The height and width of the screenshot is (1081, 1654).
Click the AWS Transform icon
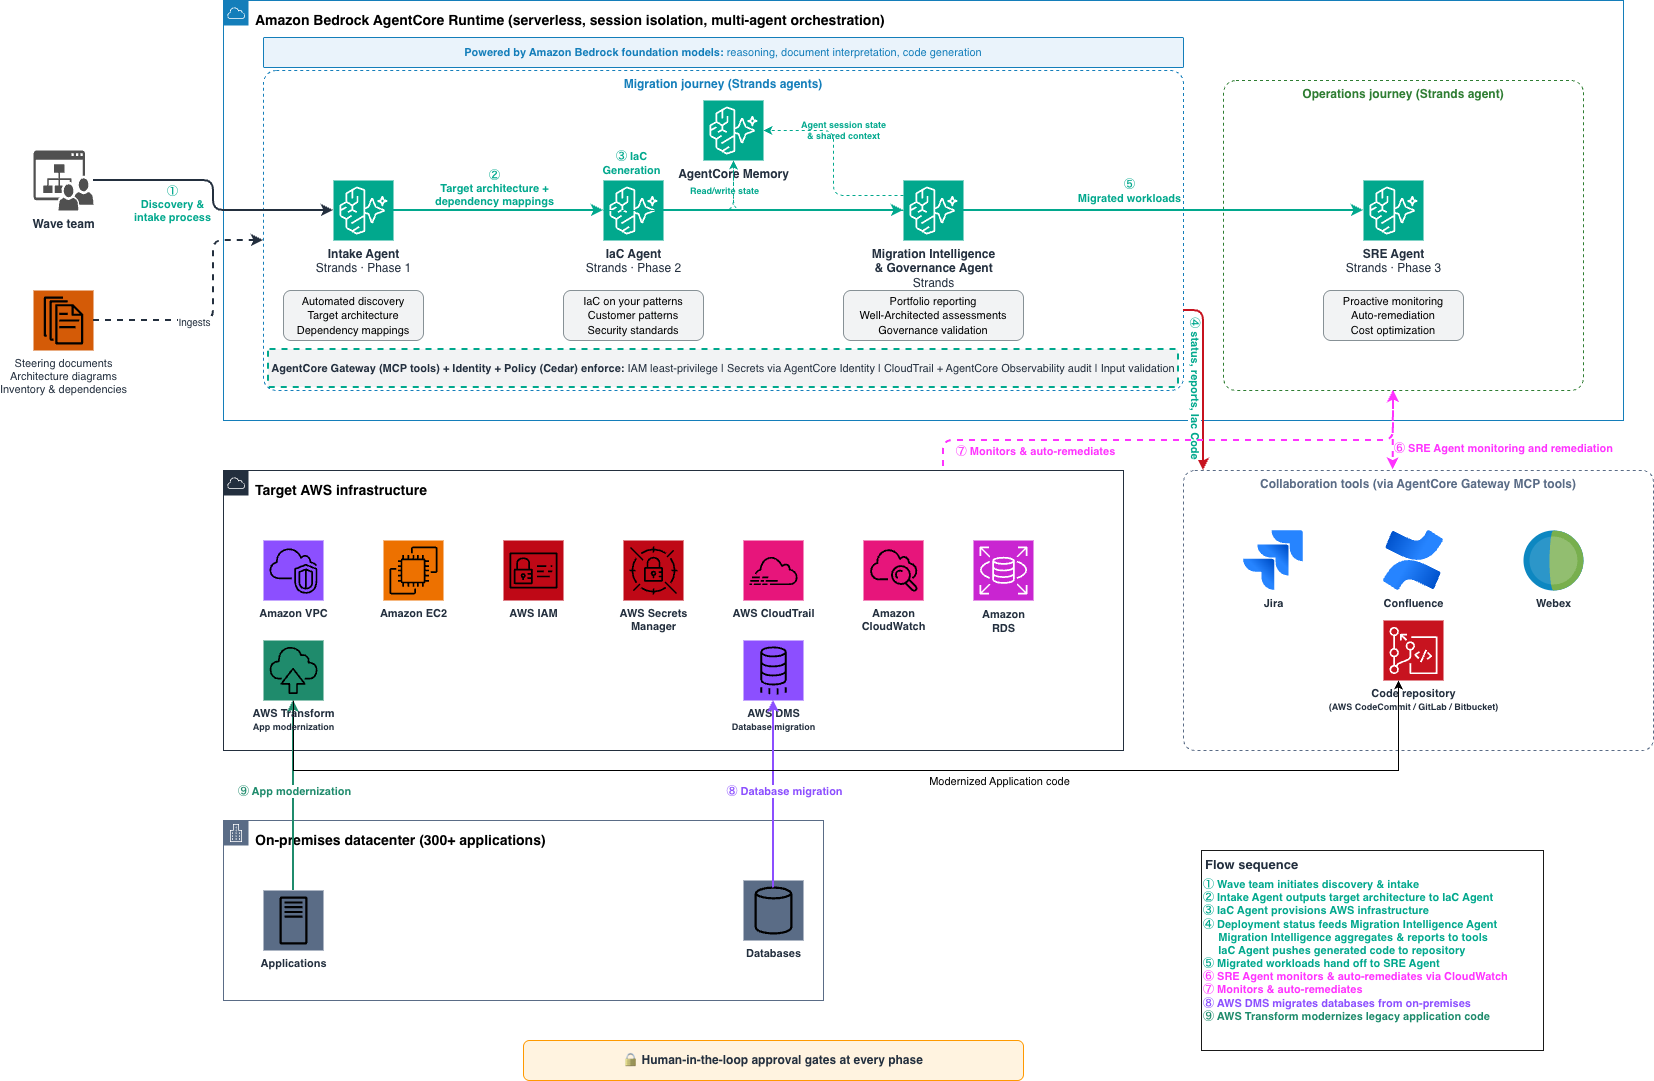coord(293,670)
